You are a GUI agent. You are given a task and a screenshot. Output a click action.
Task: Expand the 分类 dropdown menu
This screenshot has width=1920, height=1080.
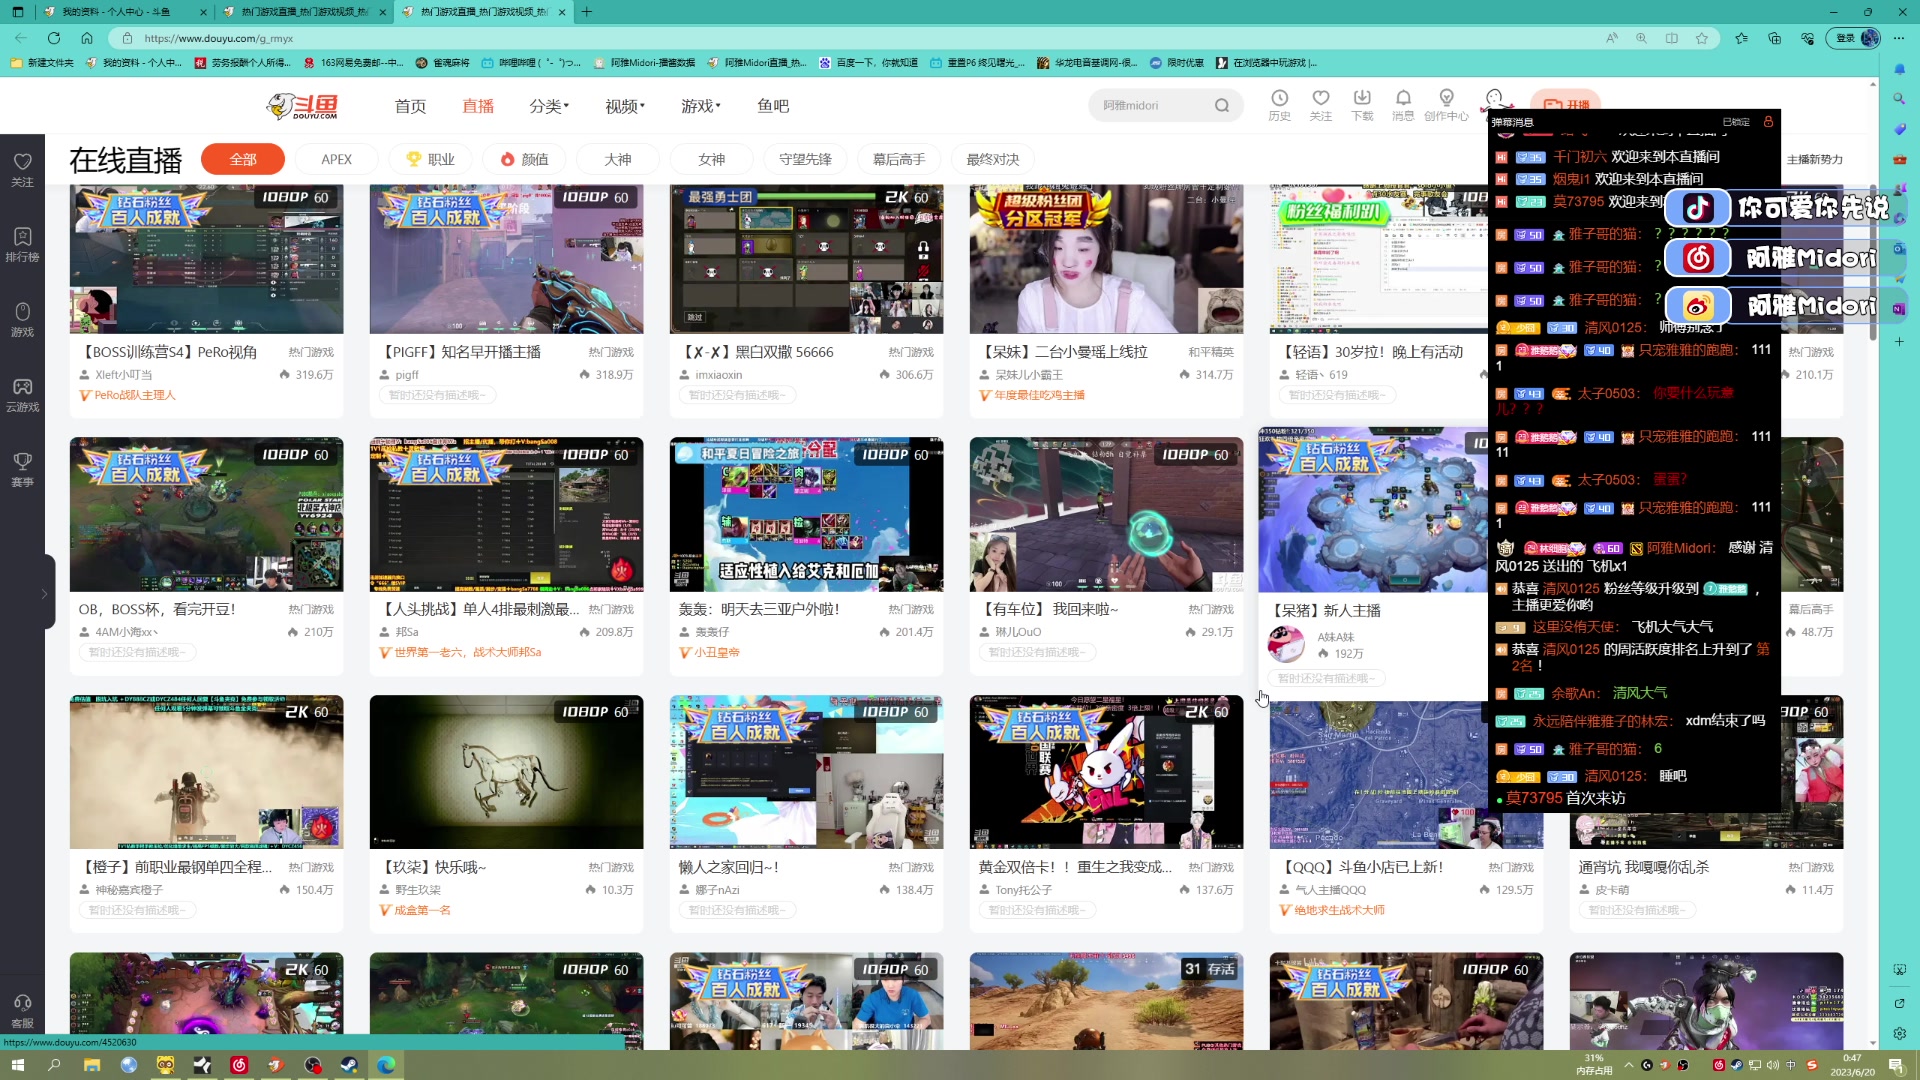(548, 106)
